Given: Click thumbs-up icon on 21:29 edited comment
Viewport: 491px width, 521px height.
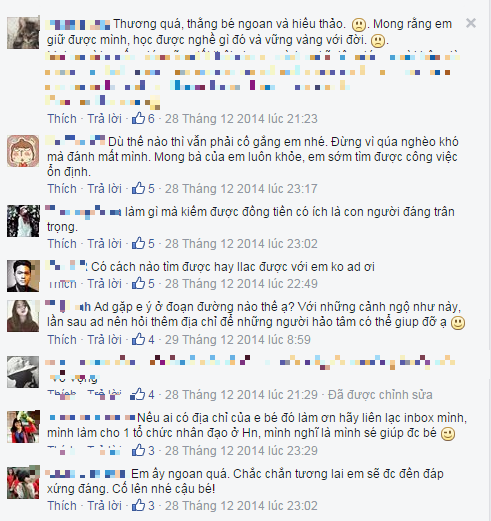Looking at the screenshot, I should [x=138, y=394].
